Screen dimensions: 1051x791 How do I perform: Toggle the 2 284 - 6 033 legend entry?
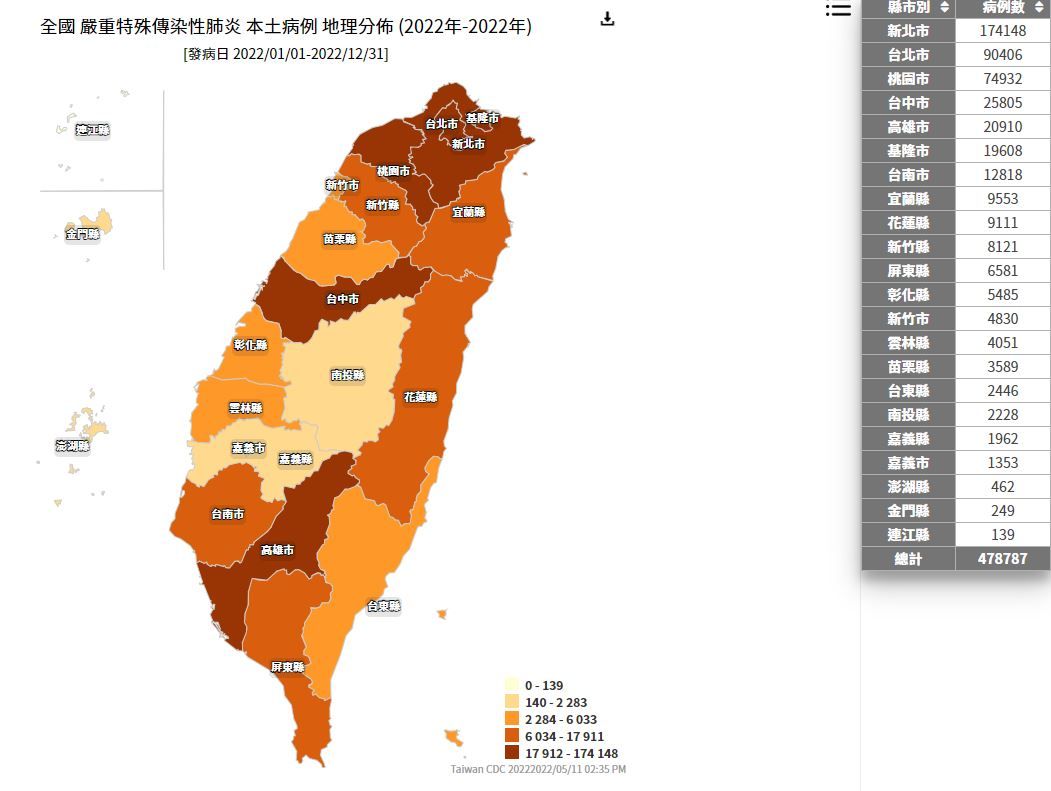560,720
